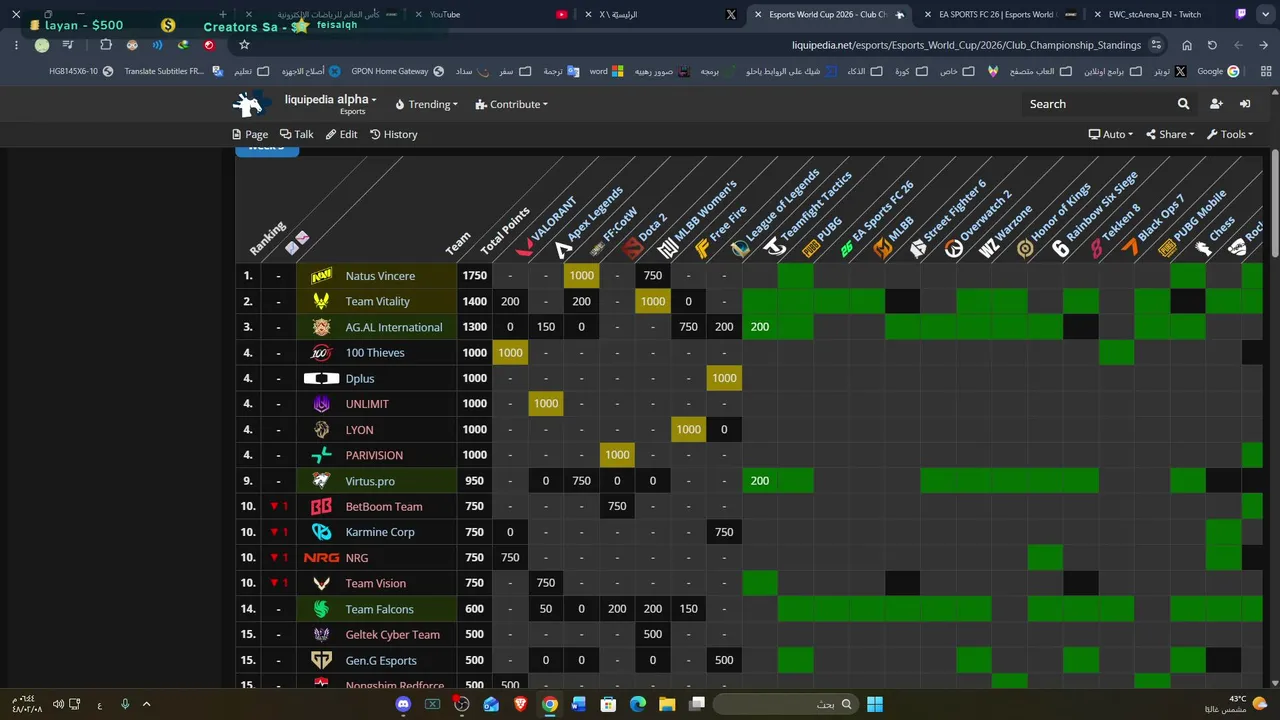Click the create account icon

pos(1216,104)
